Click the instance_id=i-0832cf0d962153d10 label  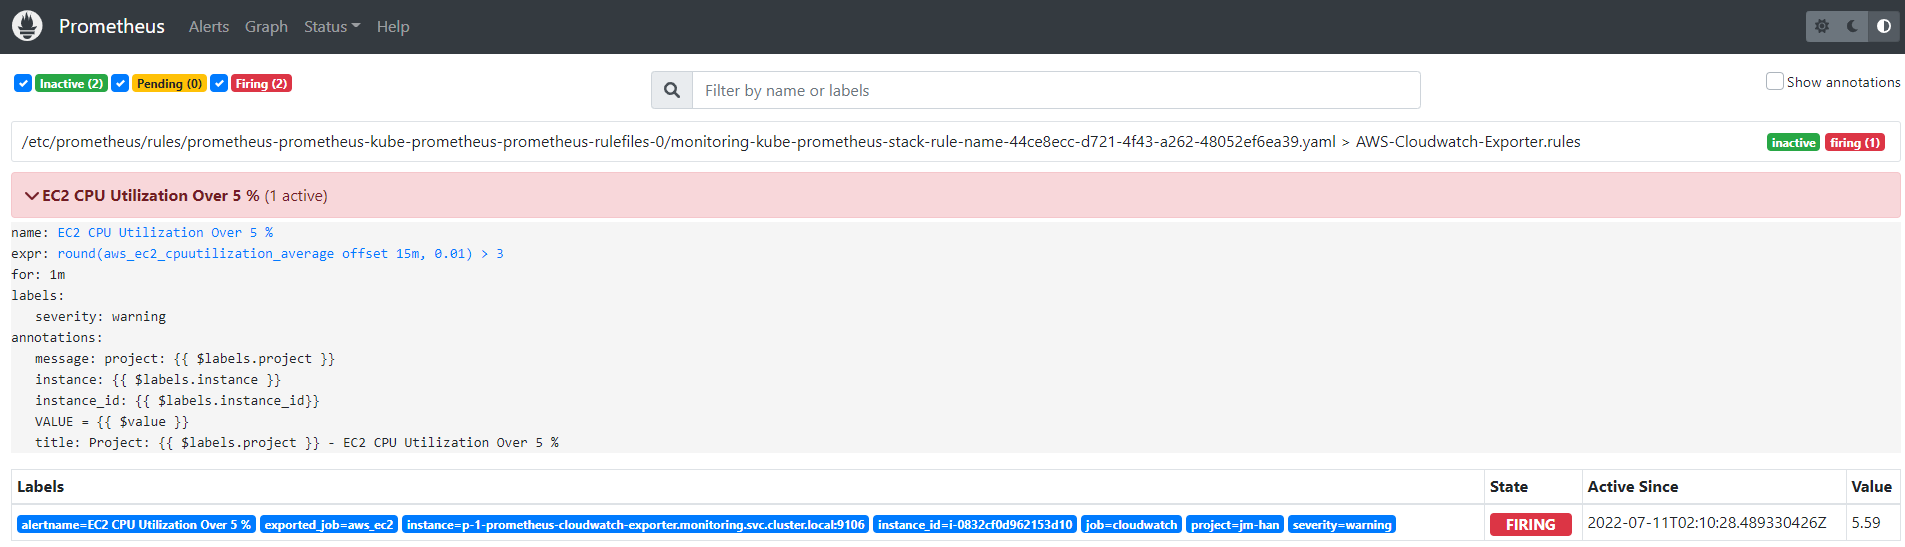975,524
